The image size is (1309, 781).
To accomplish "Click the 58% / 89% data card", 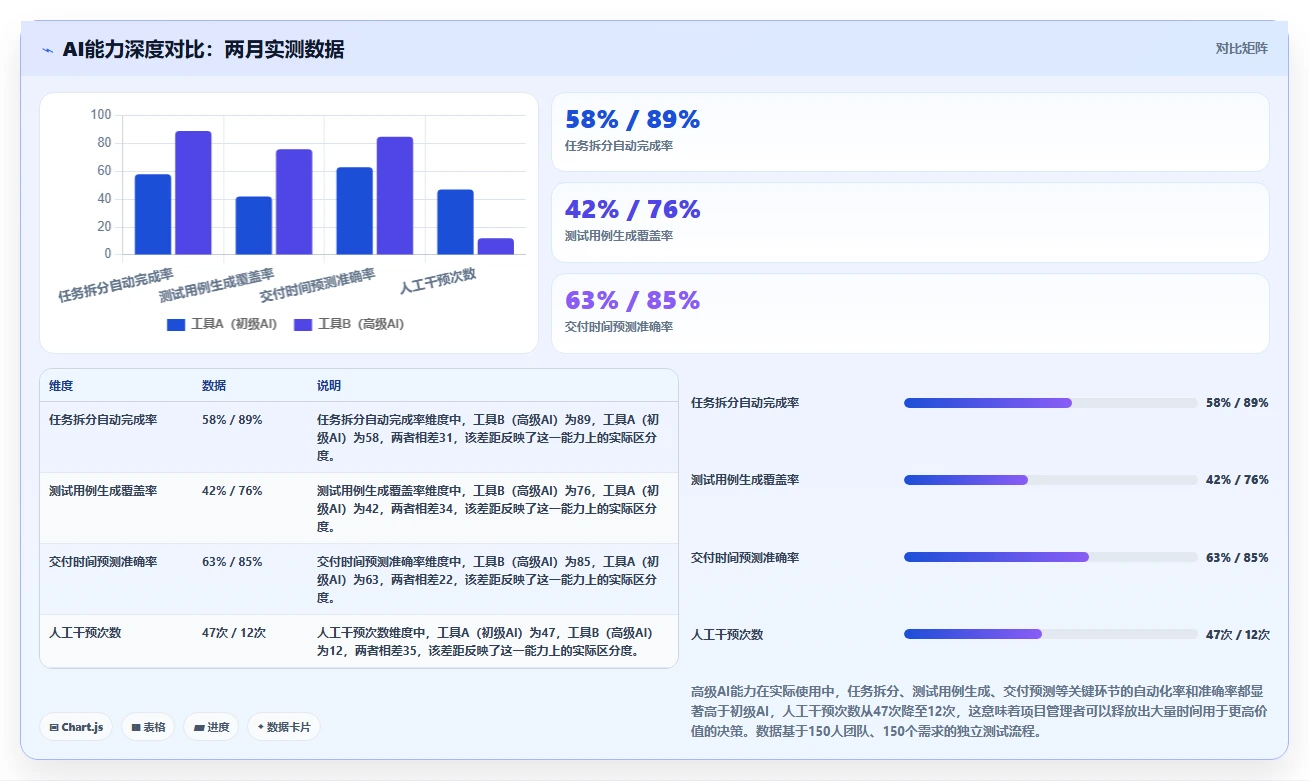I will 910,132.
